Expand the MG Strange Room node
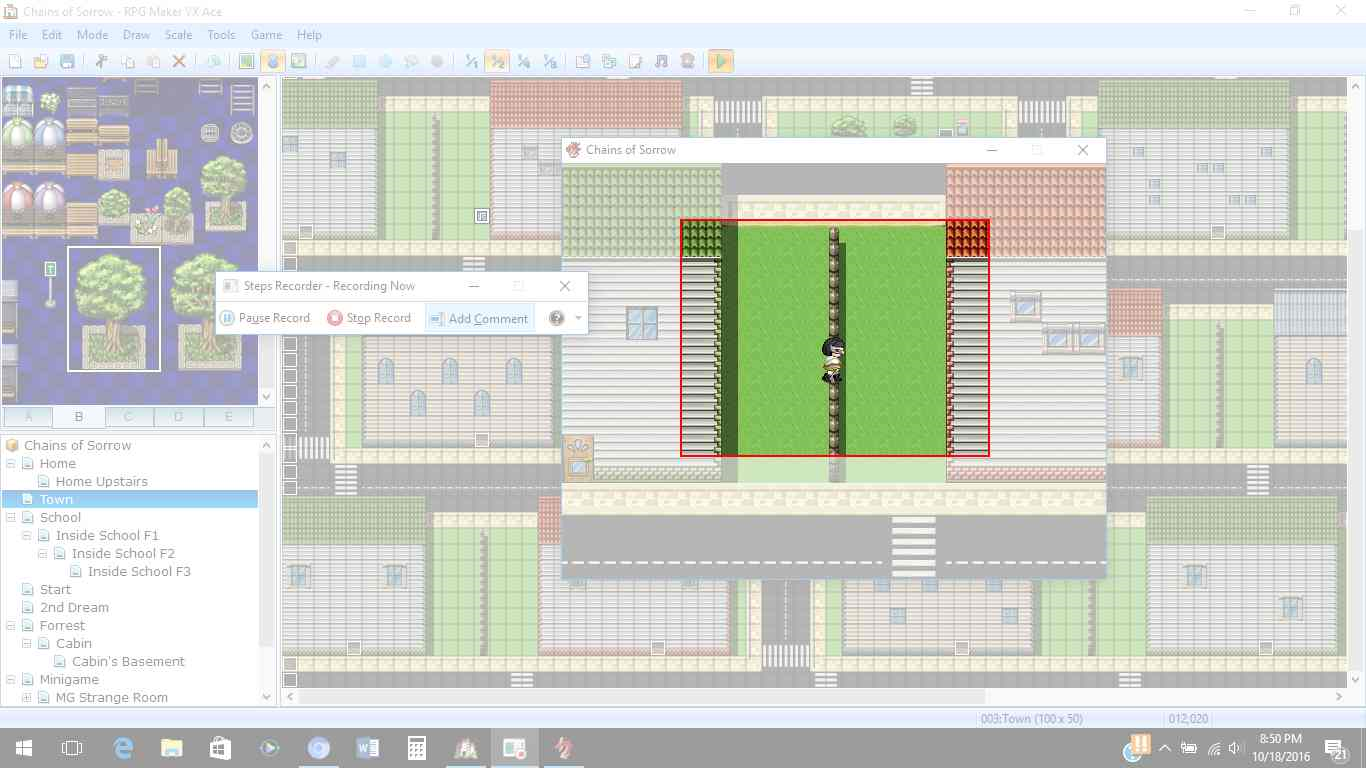 click(27, 698)
